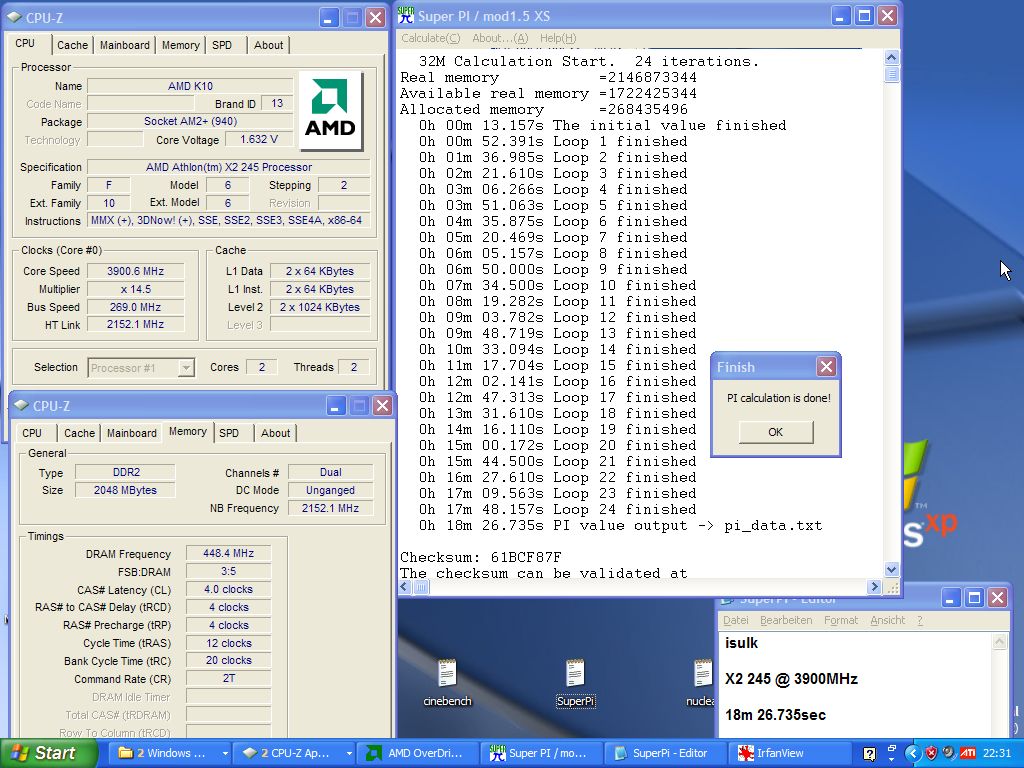1024x768 pixels.
Task: Click the Loop 24 finished line
Action: pyautogui.click(x=557, y=509)
